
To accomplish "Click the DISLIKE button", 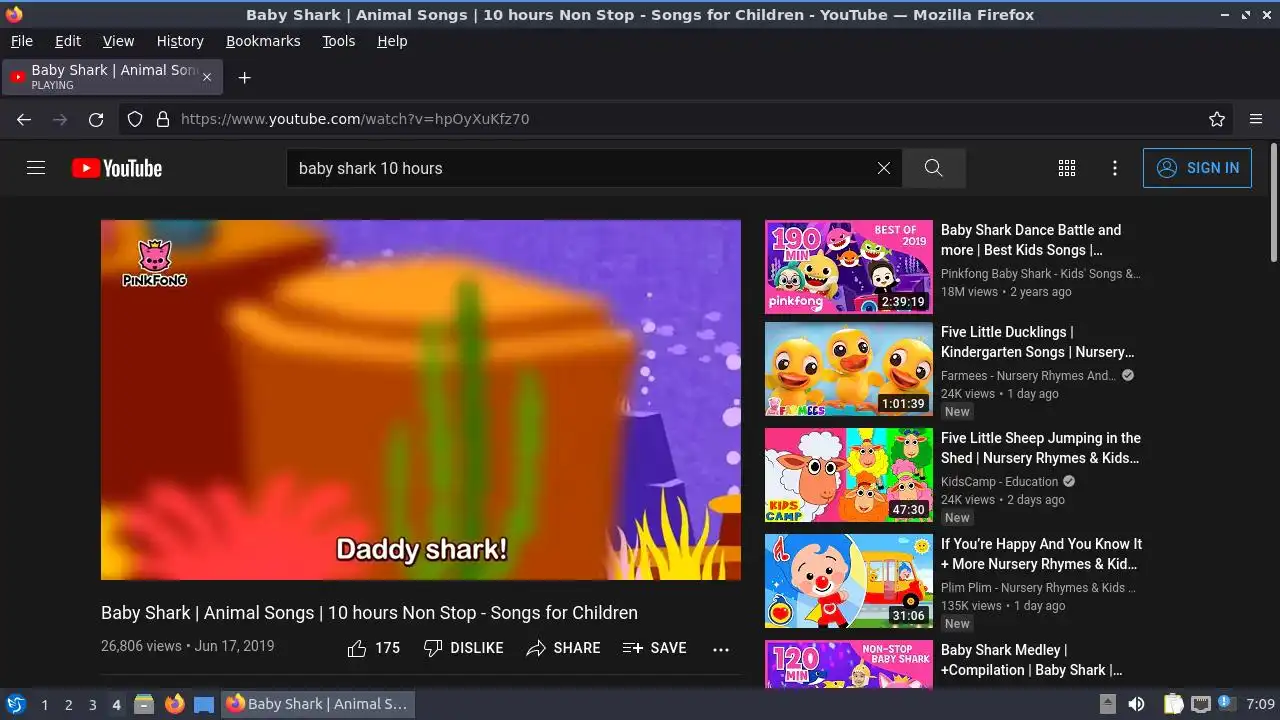I will pos(464,648).
